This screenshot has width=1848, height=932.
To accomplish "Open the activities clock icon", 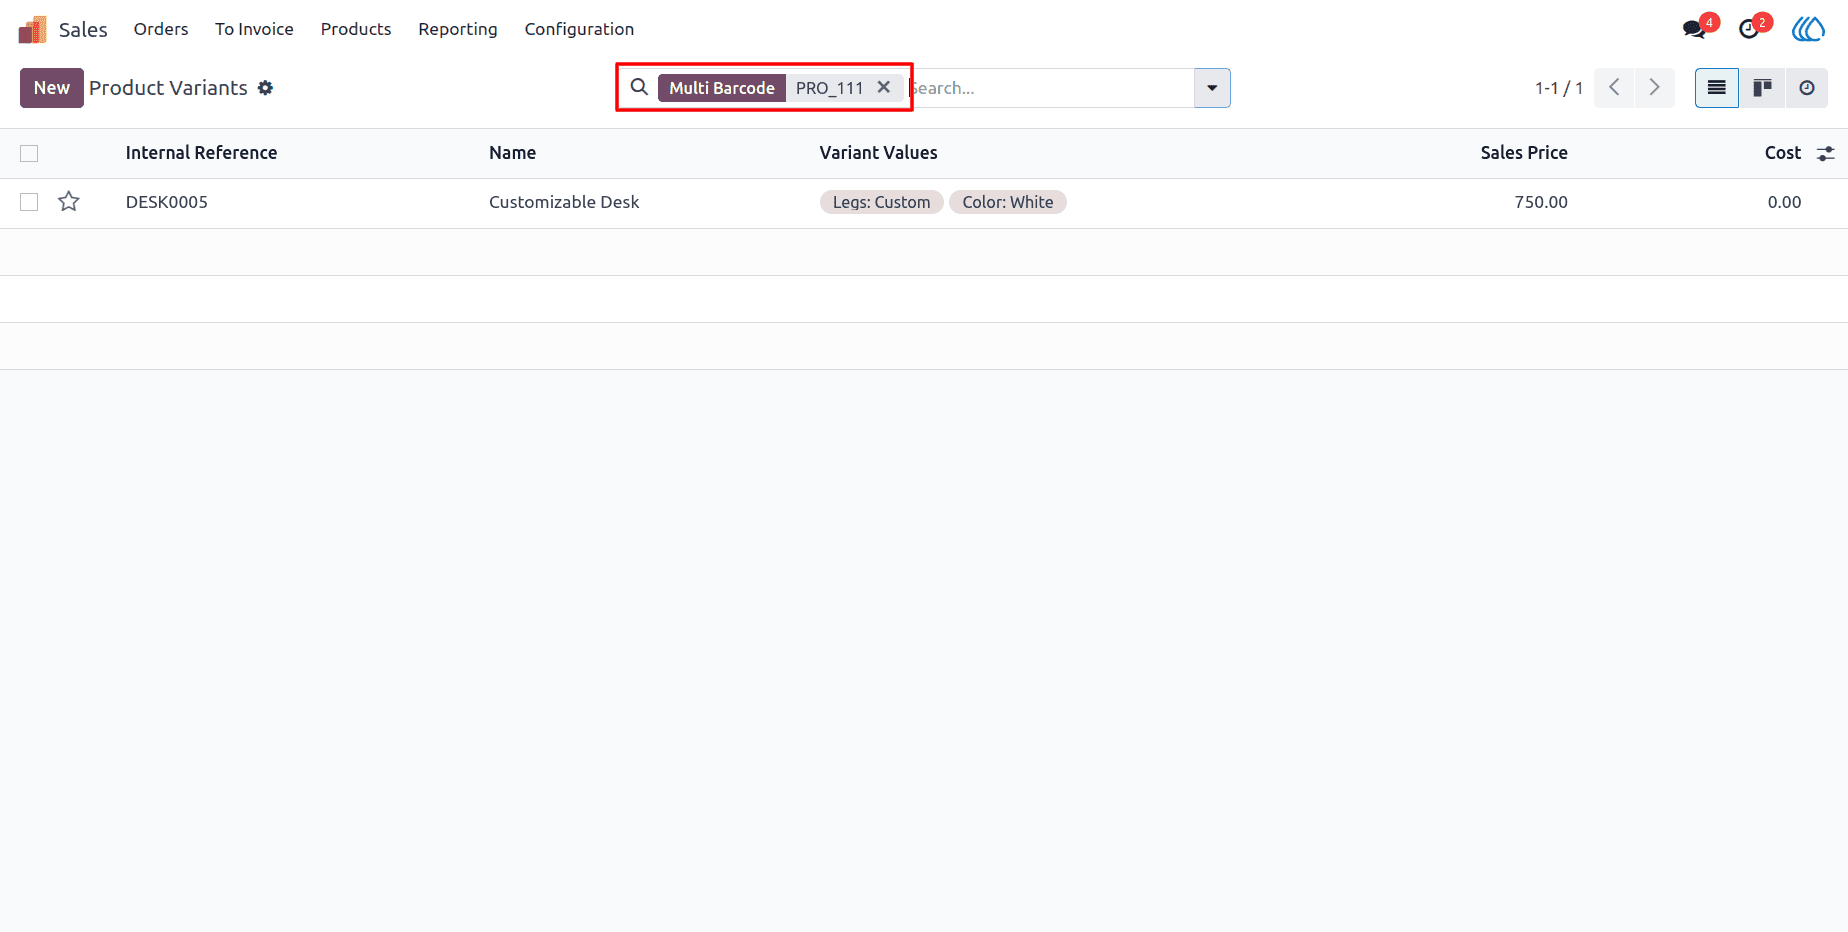I will coord(1750,29).
